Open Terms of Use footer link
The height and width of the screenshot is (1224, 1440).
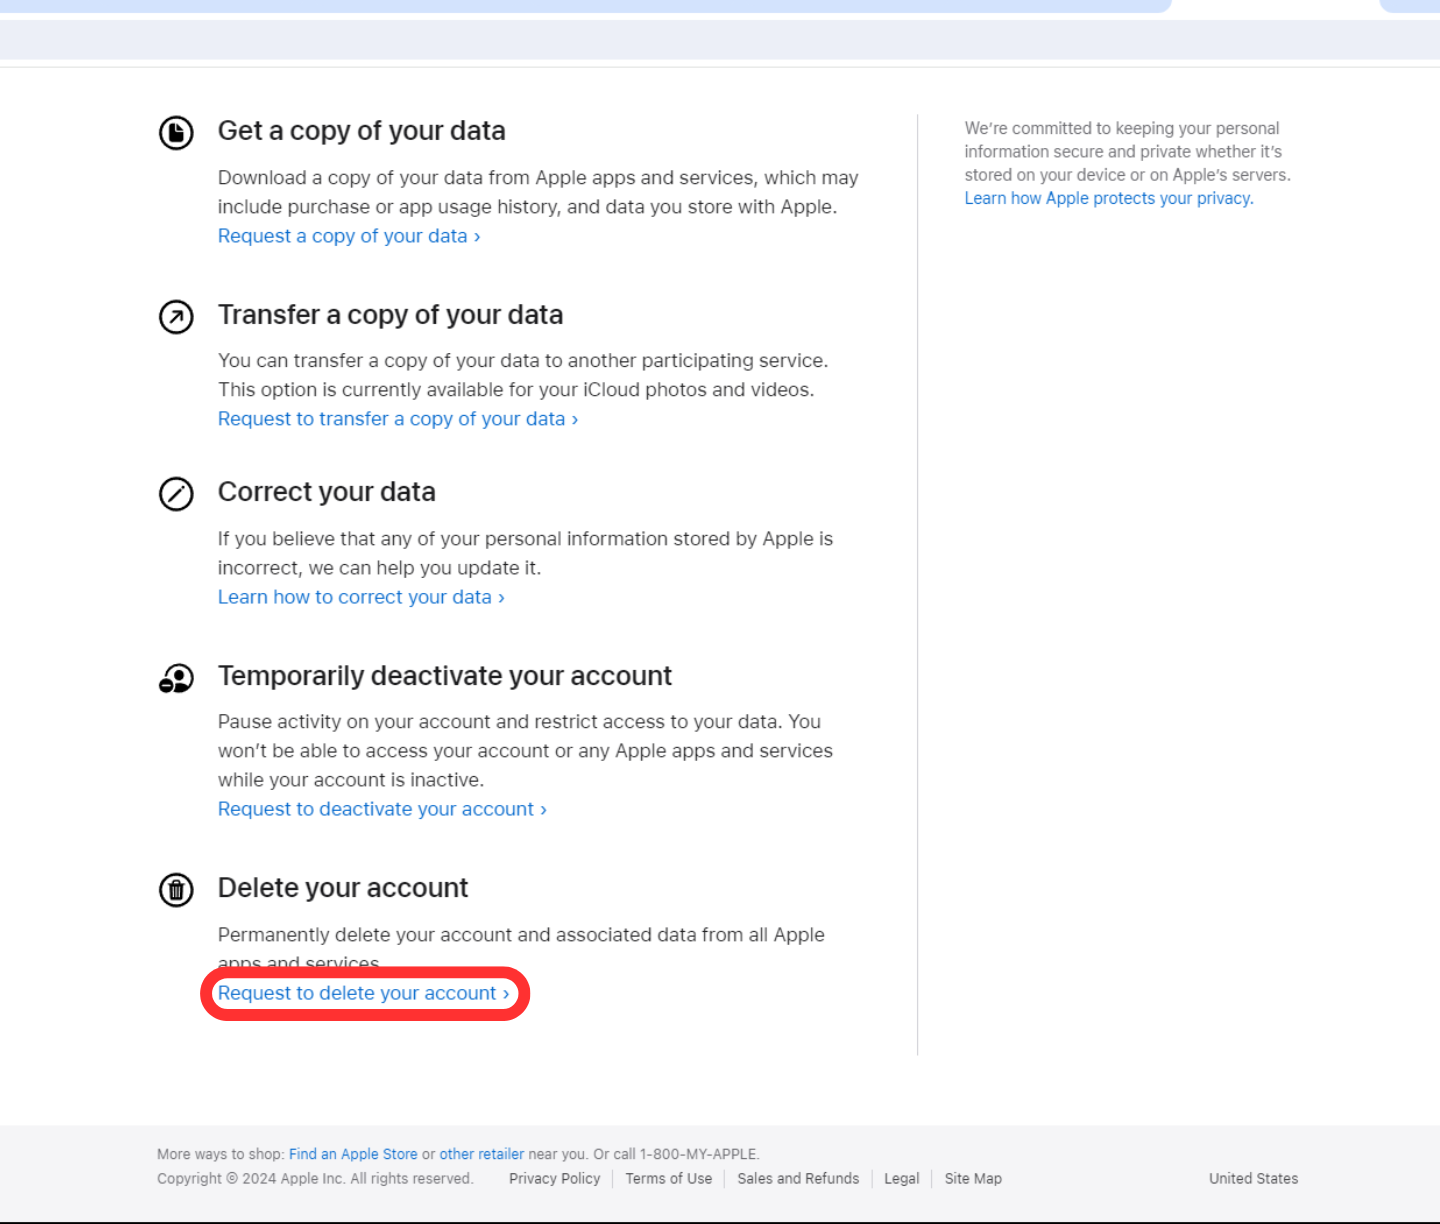pos(668,1179)
